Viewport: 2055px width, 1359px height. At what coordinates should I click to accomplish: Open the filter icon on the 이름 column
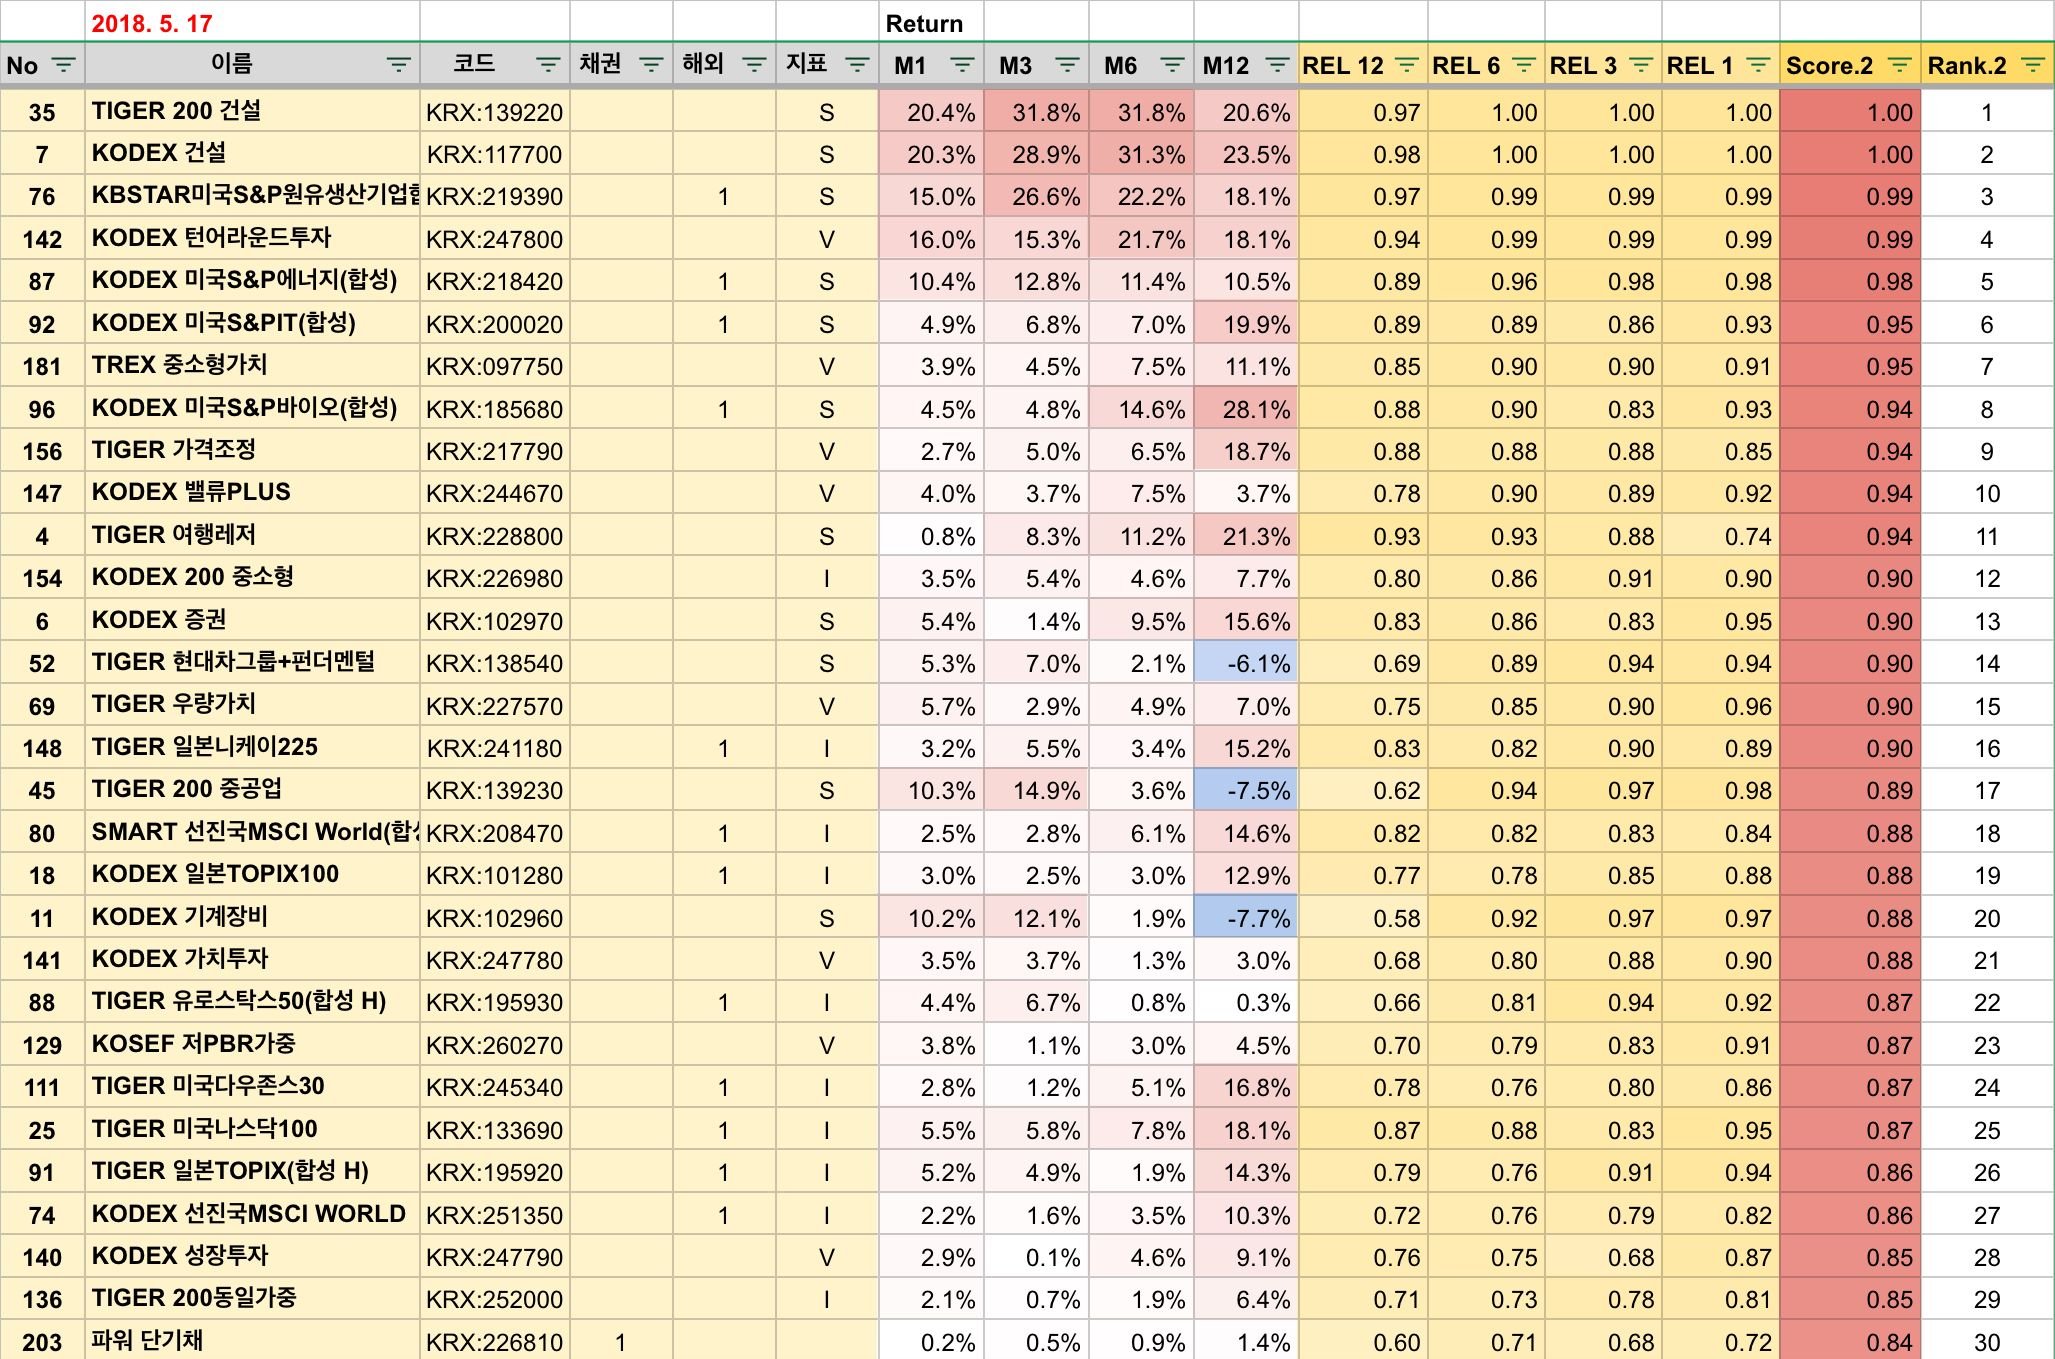[x=398, y=66]
